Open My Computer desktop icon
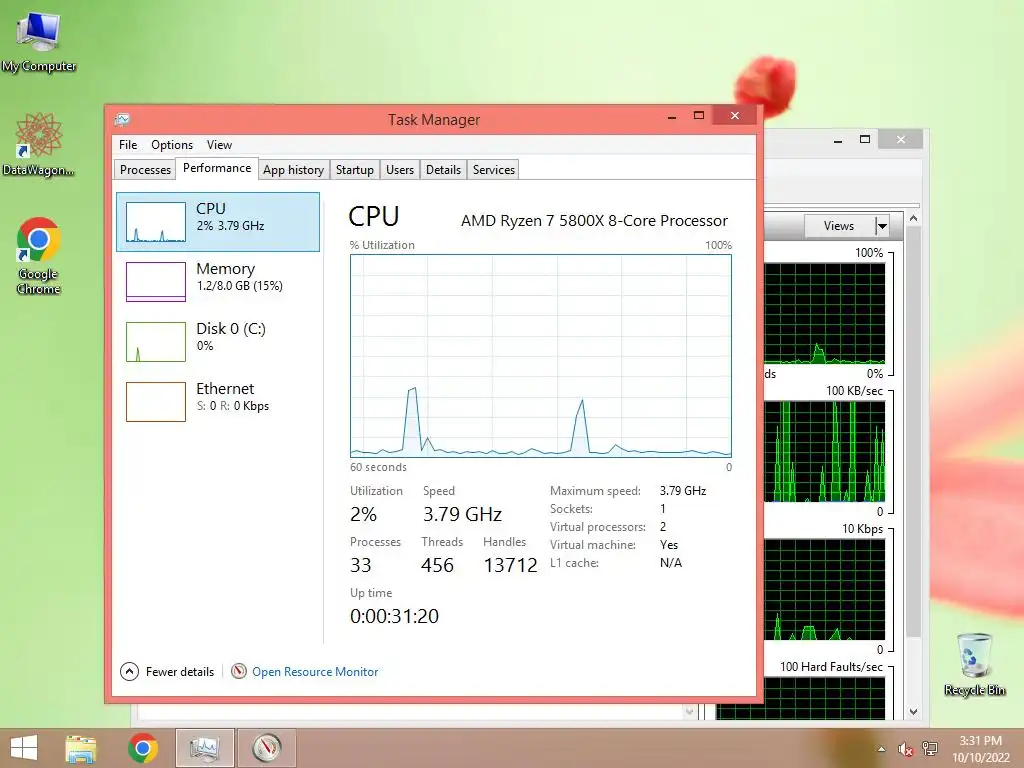Image resolution: width=1024 pixels, height=768 pixels. (39, 41)
